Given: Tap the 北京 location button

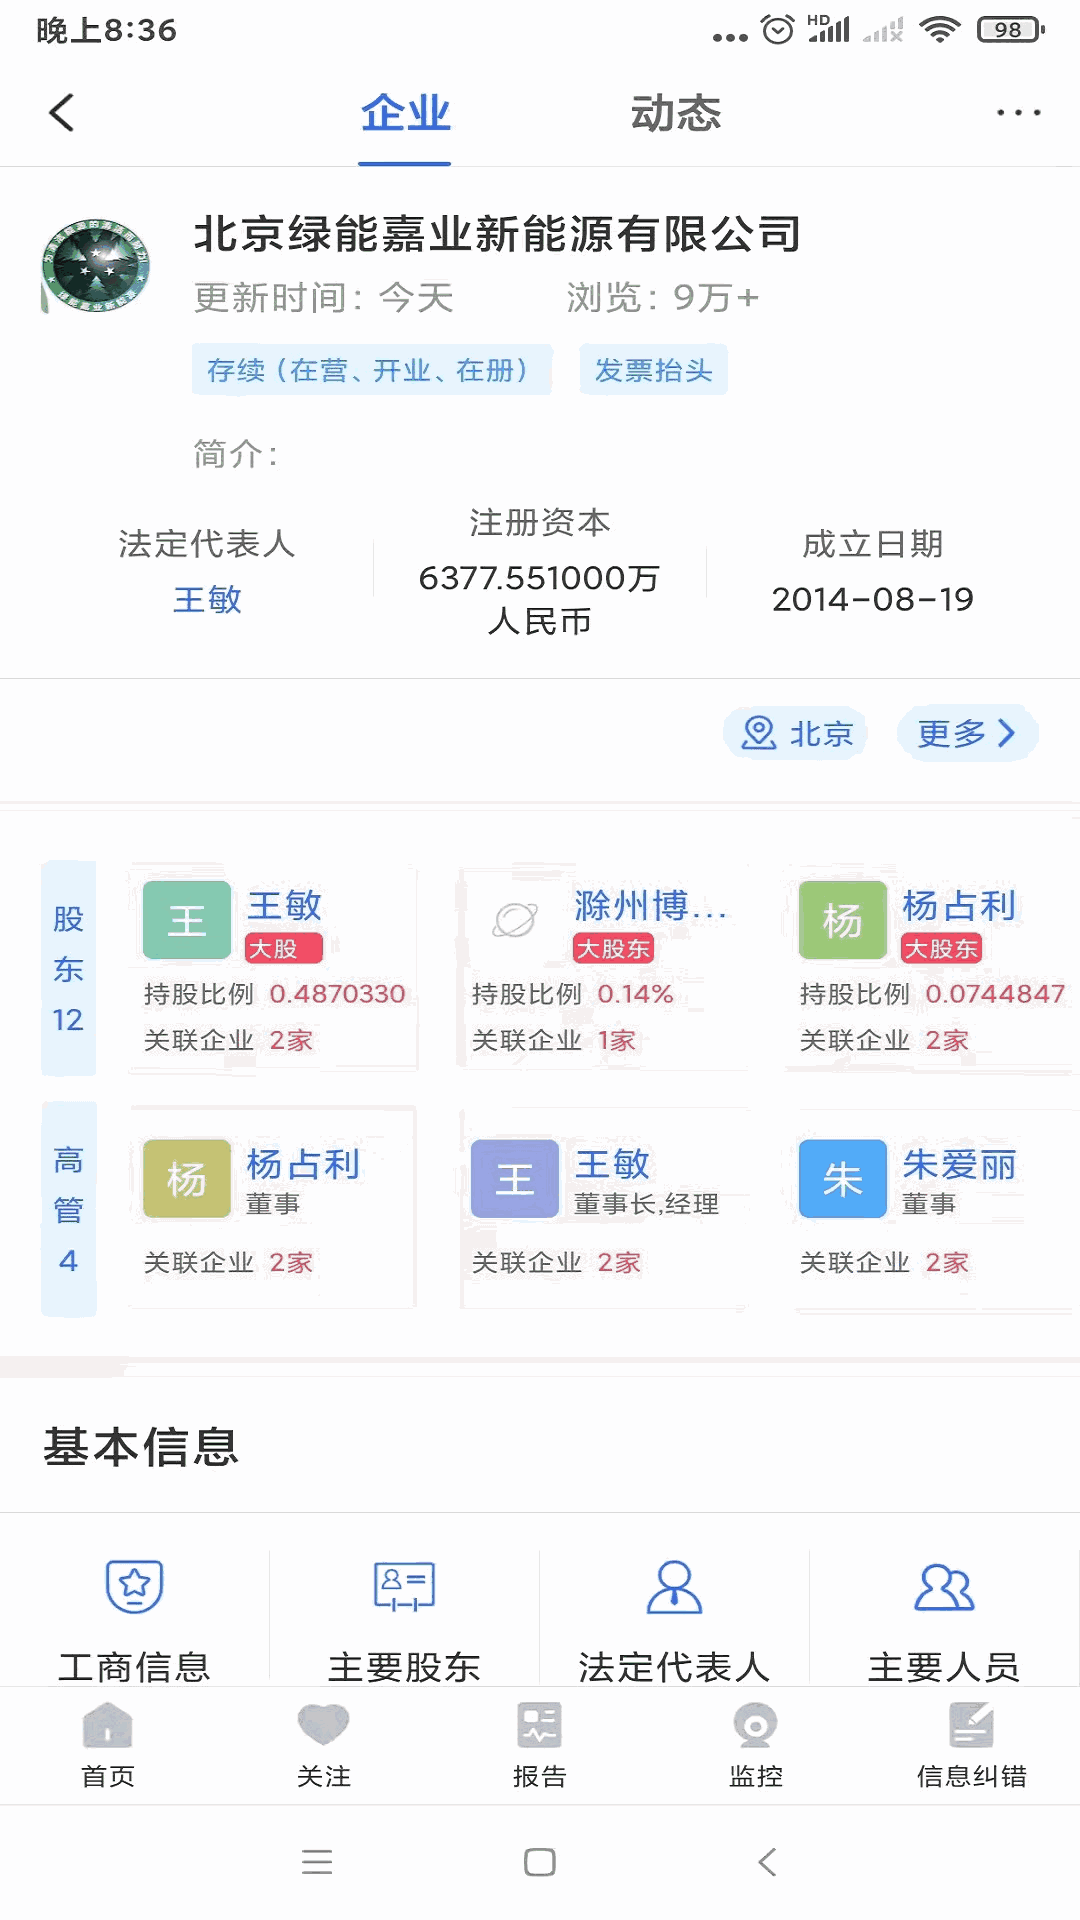Looking at the screenshot, I should [x=796, y=733].
